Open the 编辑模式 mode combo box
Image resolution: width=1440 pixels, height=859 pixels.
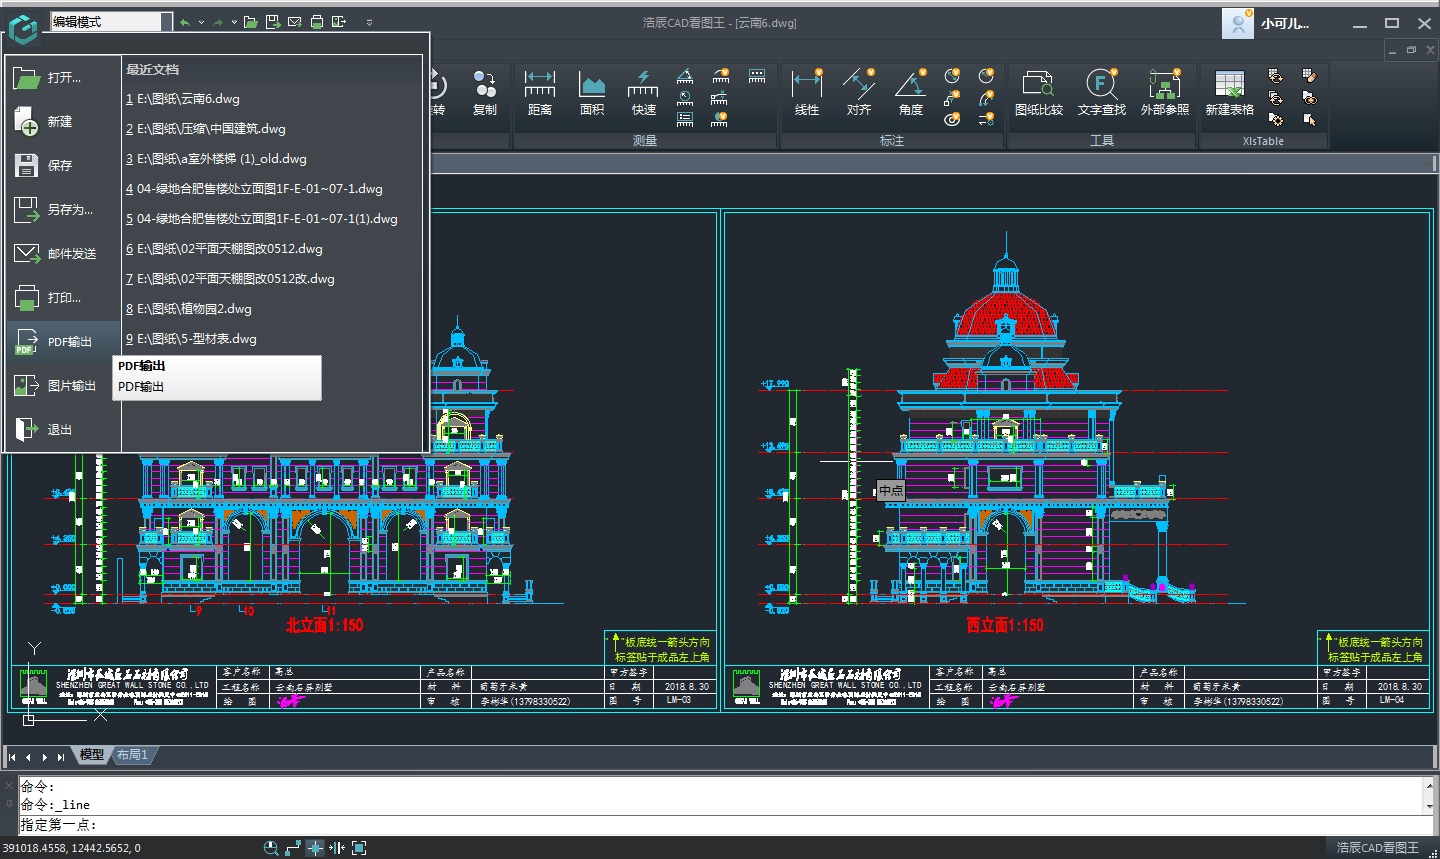(x=112, y=21)
